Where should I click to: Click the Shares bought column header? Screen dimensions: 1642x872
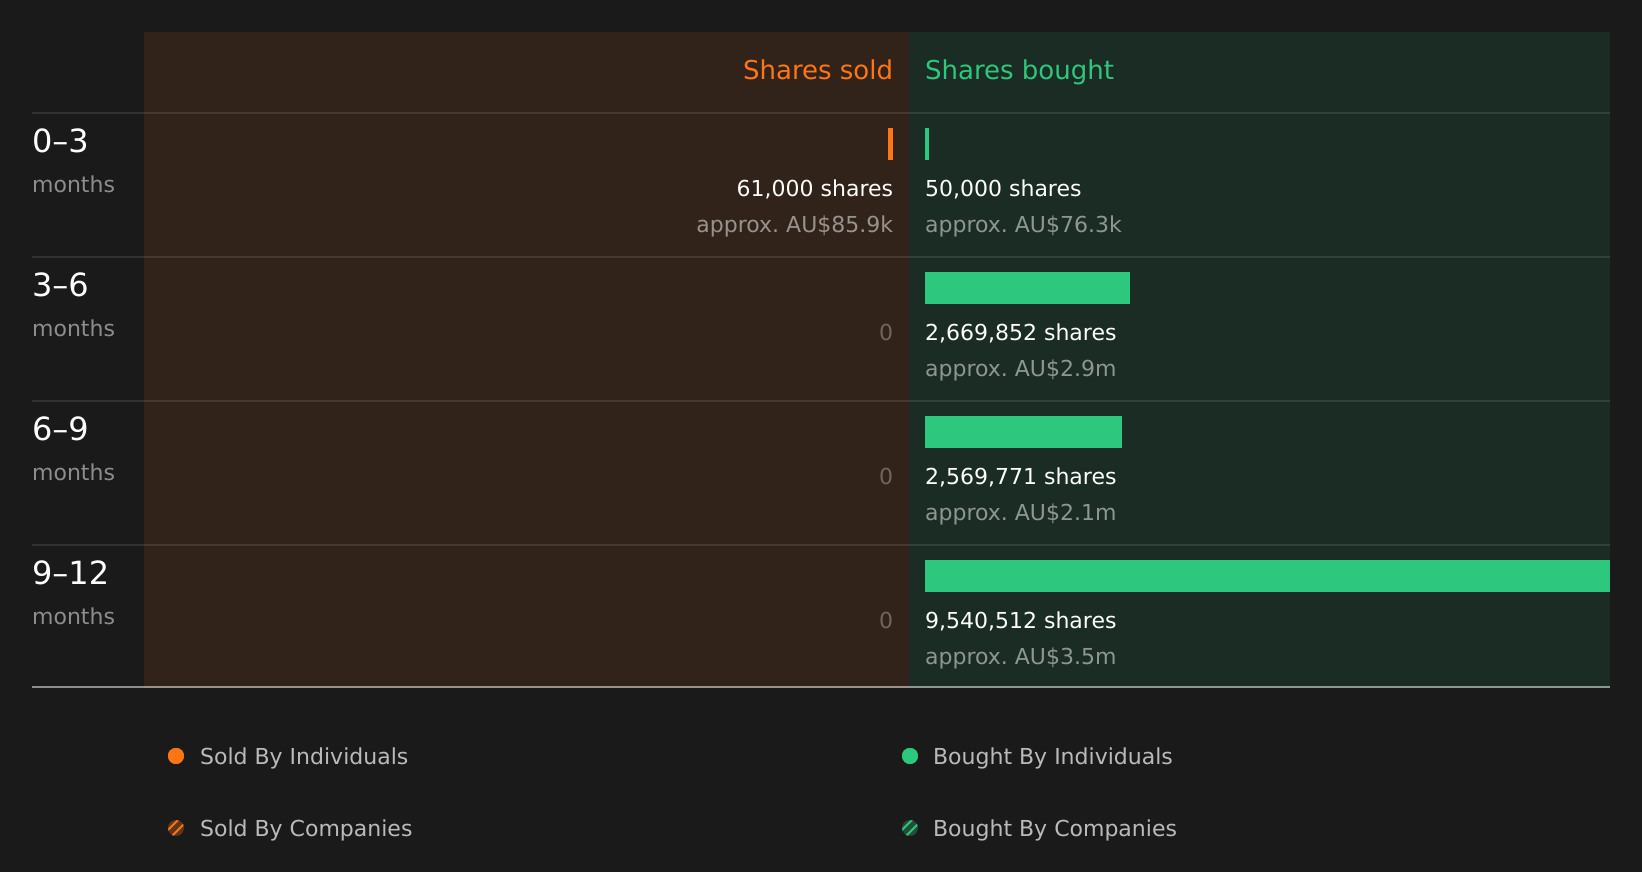click(x=1019, y=71)
